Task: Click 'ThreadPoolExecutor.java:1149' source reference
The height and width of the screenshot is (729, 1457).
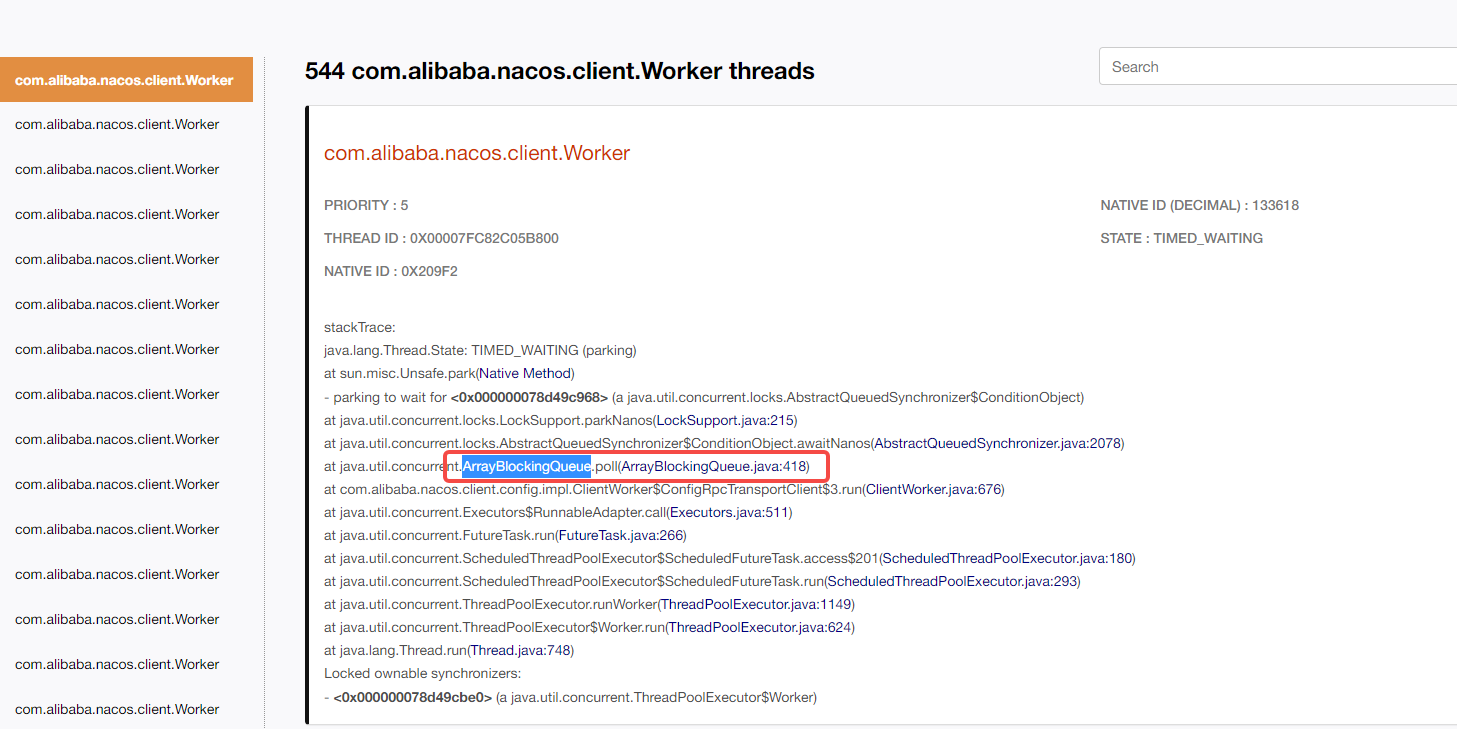Action: 756,604
